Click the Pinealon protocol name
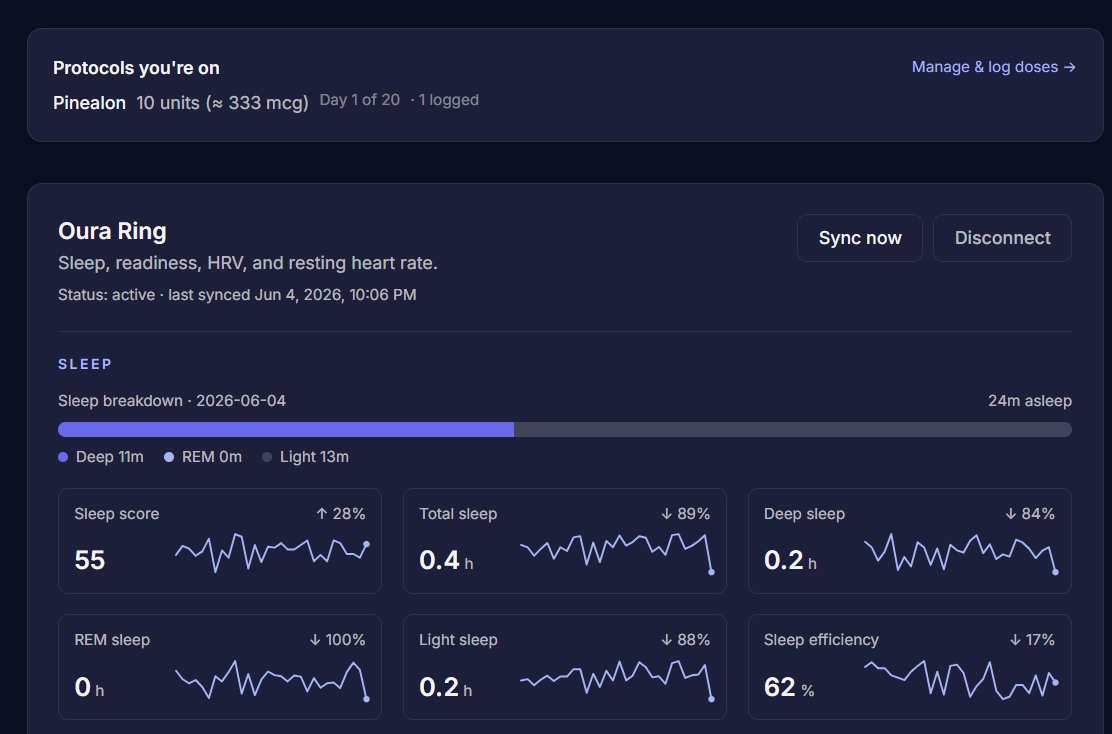1112x734 pixels. [89, 103]
